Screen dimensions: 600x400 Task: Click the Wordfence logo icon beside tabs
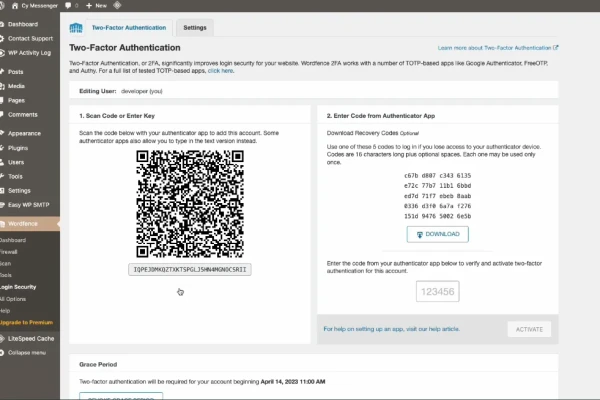click(76, 28)
